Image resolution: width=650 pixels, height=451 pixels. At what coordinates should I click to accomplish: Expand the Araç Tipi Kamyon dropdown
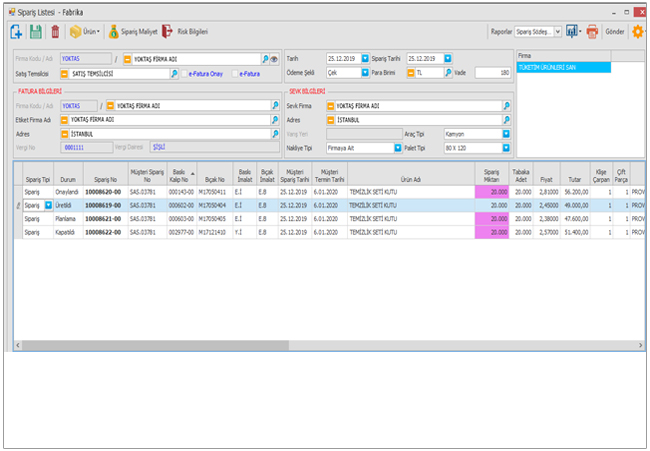[x=506, y=133]
